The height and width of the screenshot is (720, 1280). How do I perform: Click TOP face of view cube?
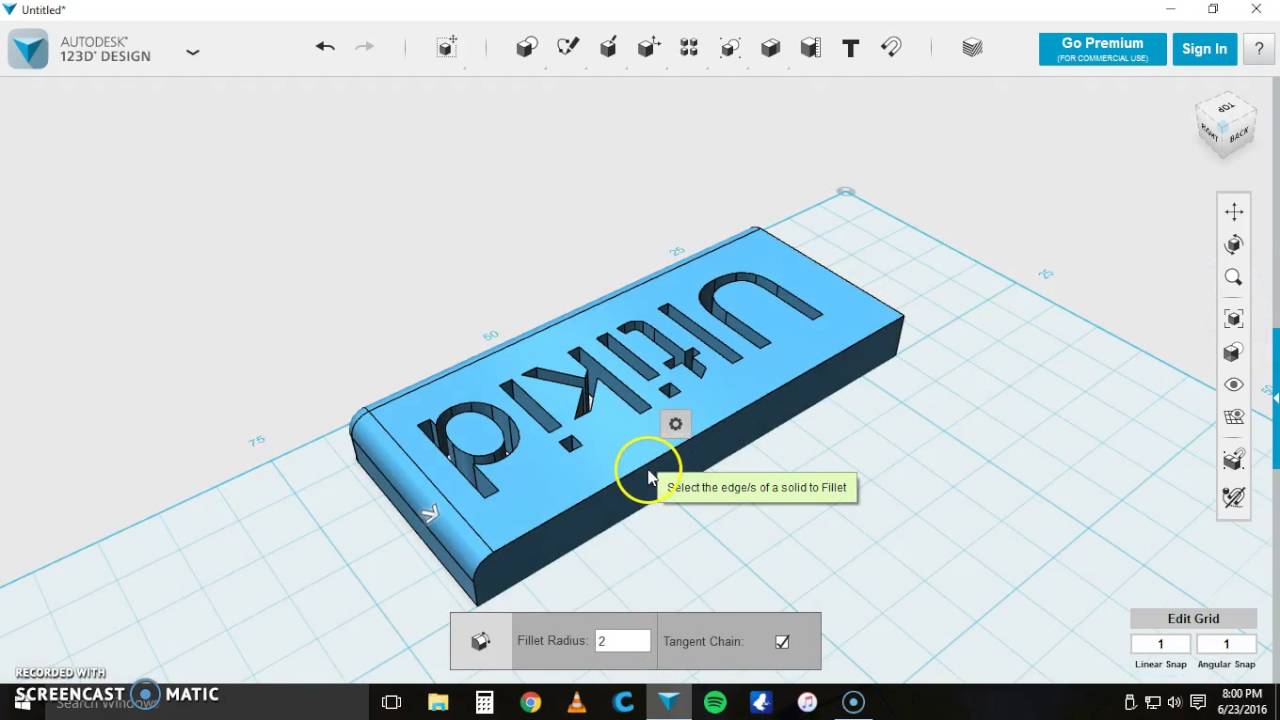(1226, 107)
